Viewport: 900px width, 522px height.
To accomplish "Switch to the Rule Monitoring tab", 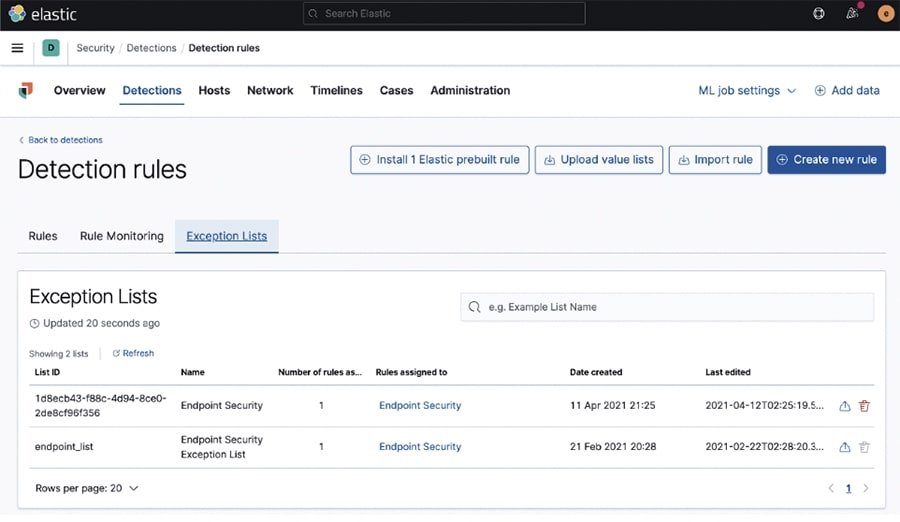I will pos(121,236).
